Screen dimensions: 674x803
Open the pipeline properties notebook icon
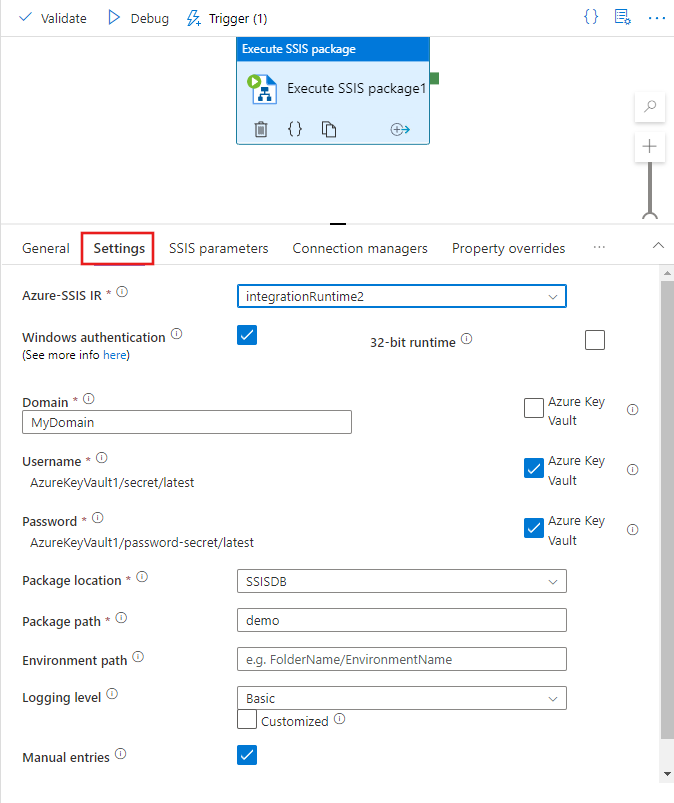point(622,17)
